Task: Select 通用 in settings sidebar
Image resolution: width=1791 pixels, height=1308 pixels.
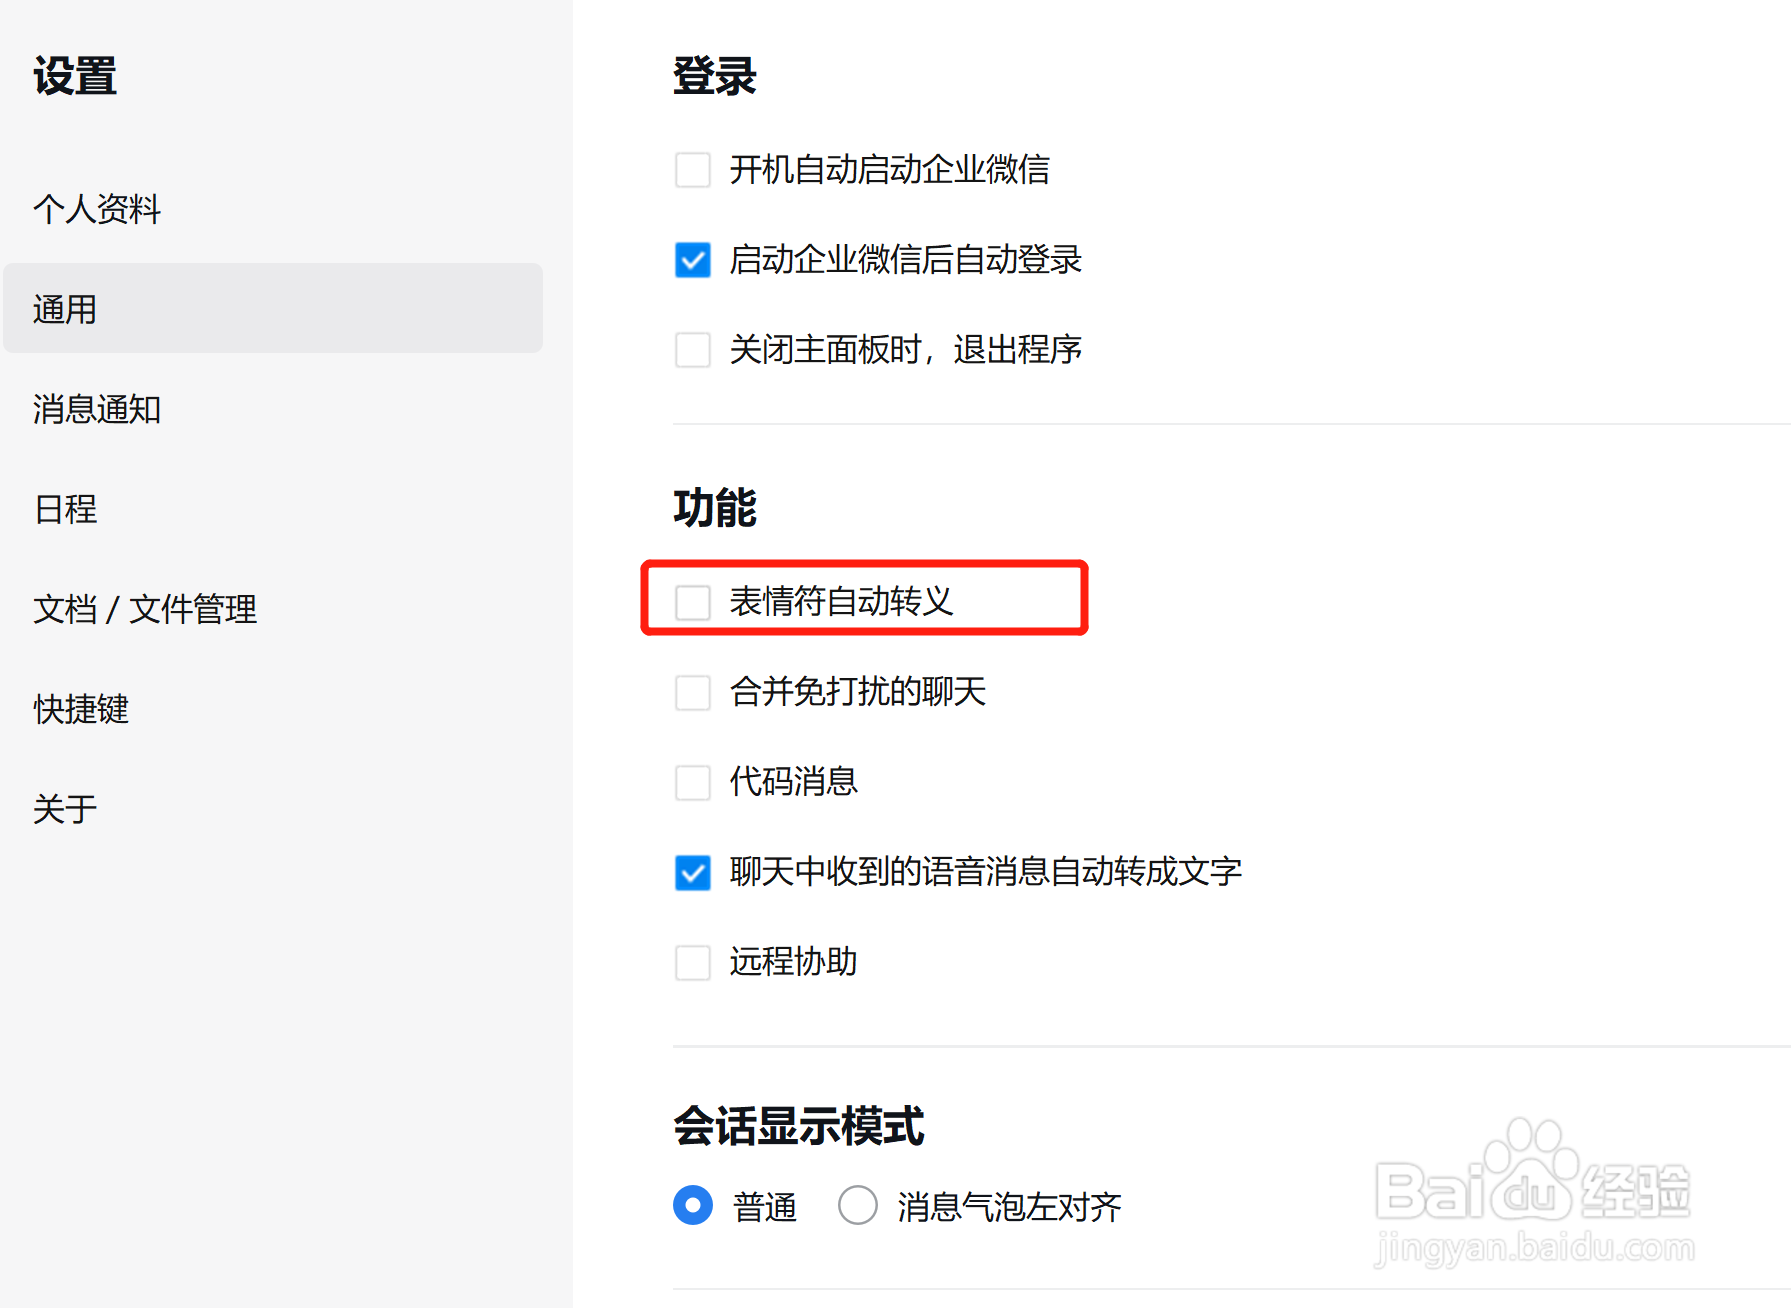Action: pos(273,308)
